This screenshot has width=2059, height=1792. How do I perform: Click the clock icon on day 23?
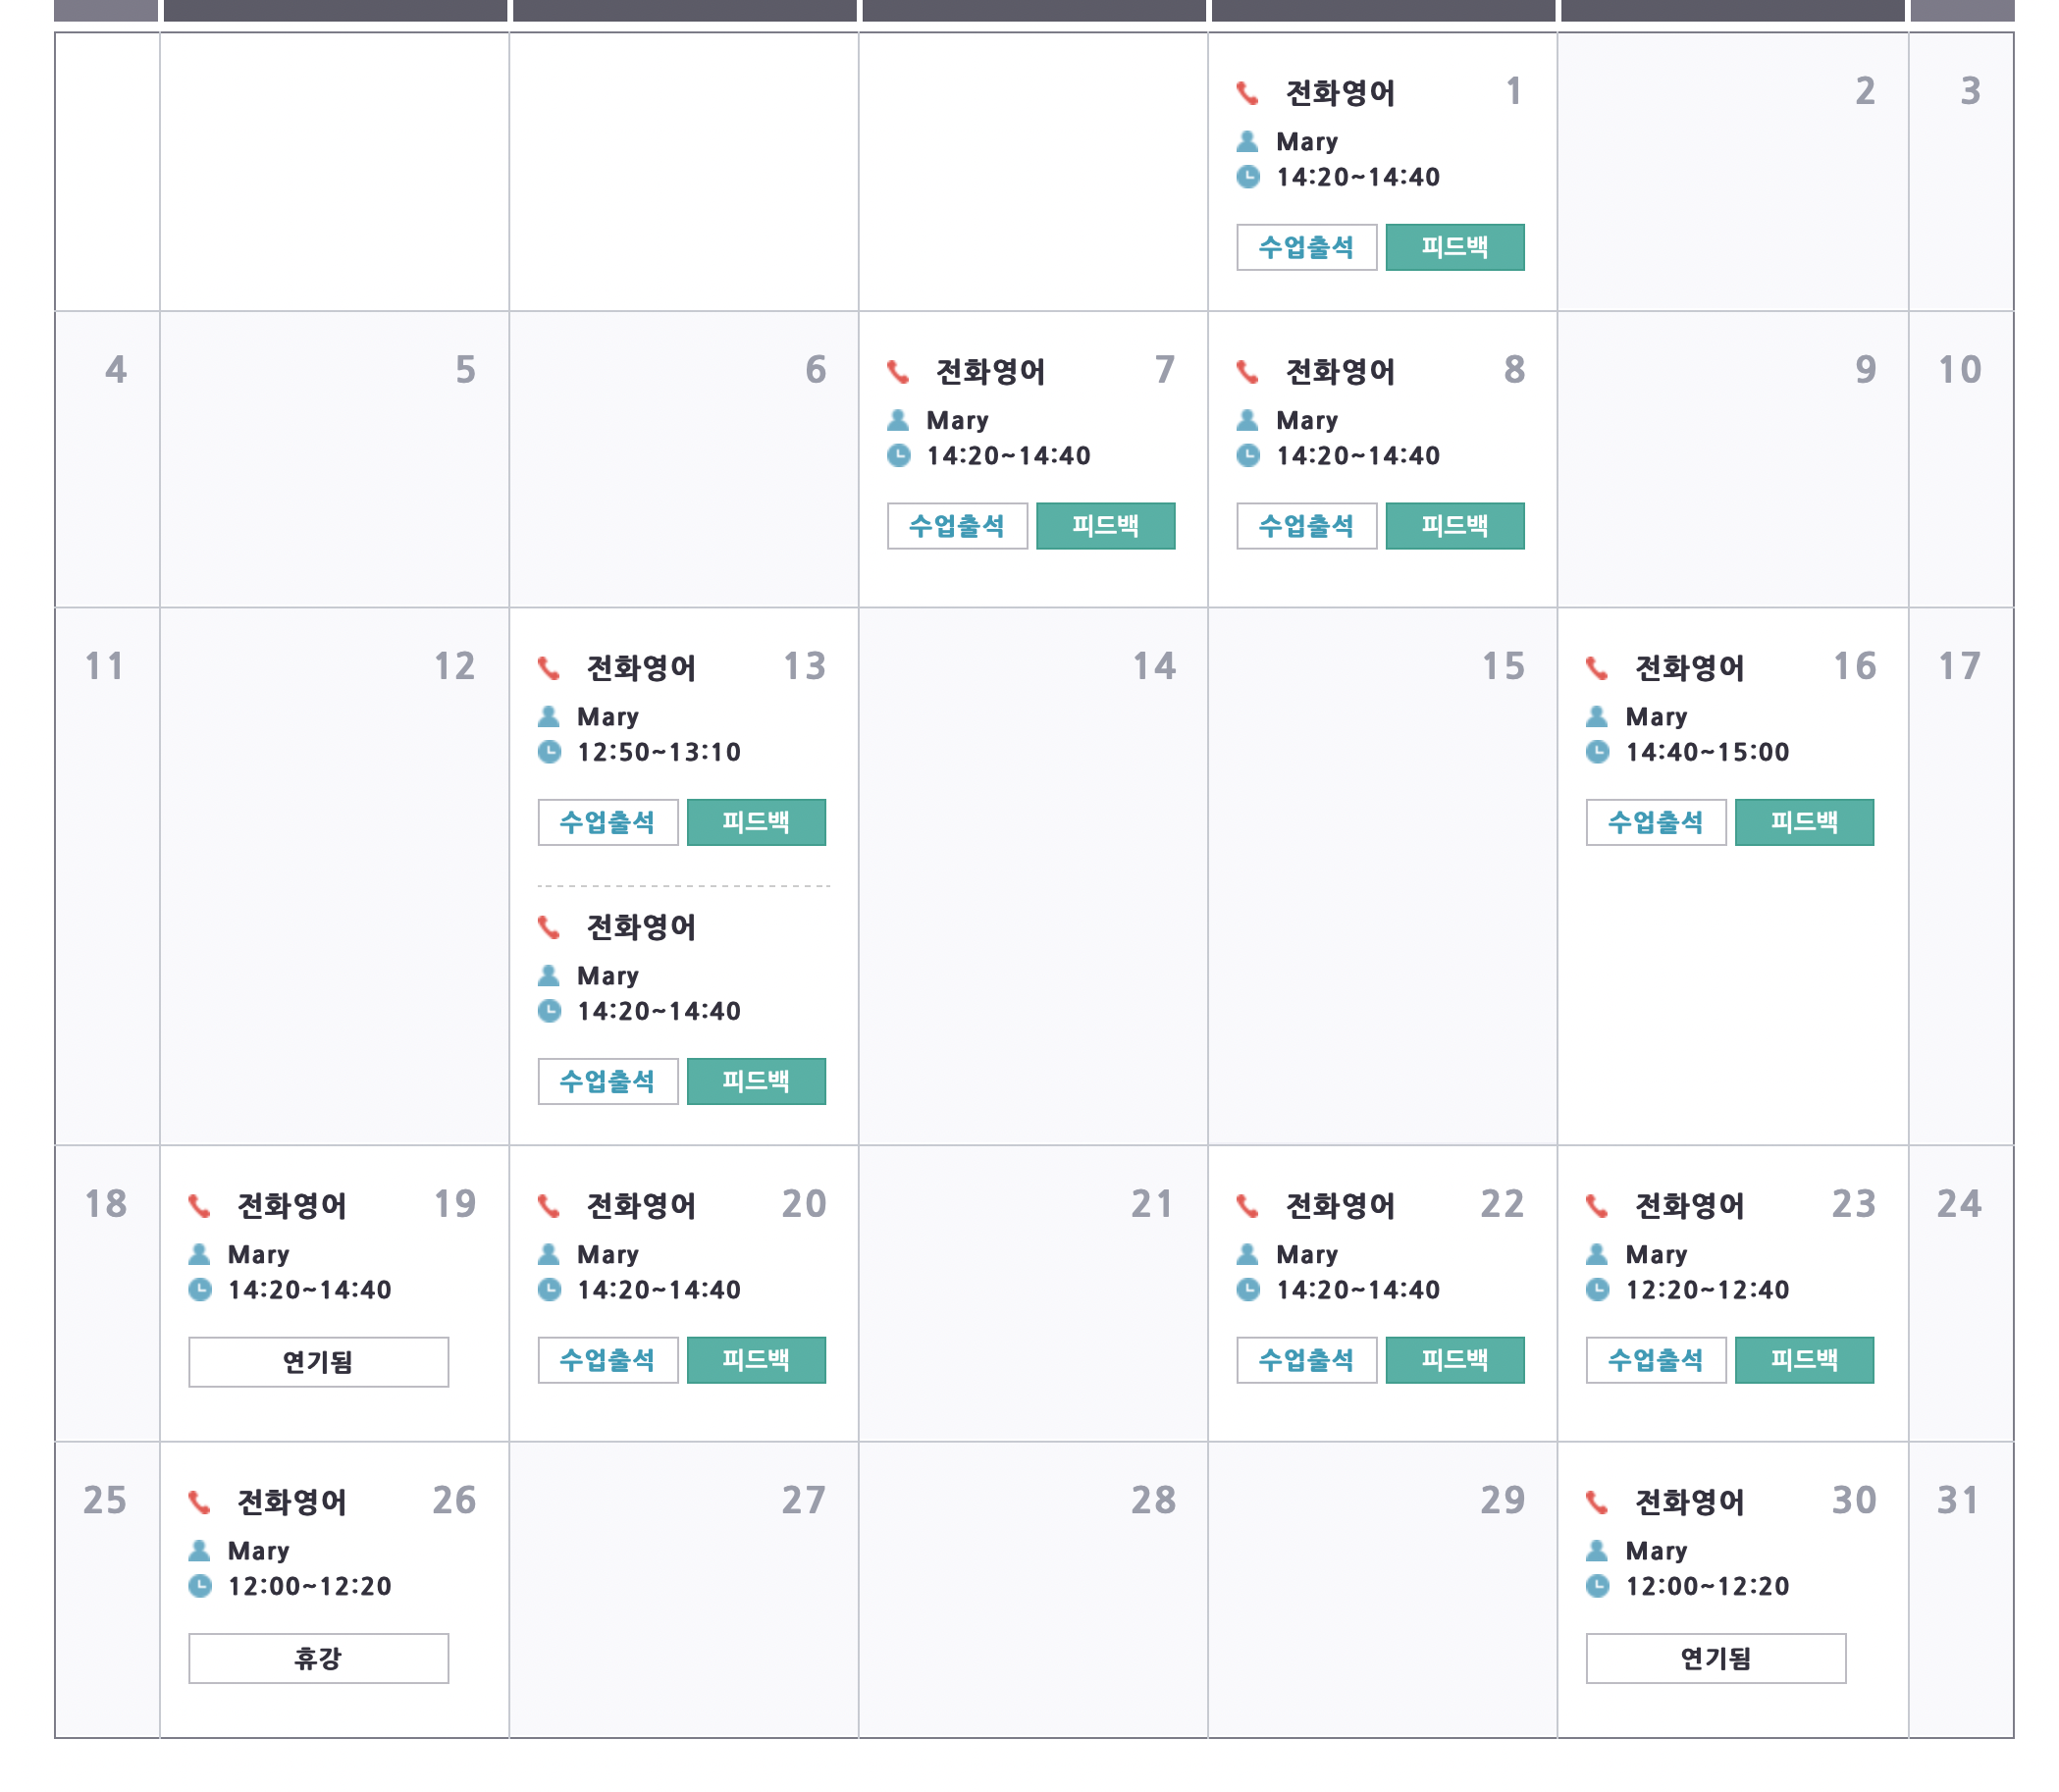[1597, 1288]
